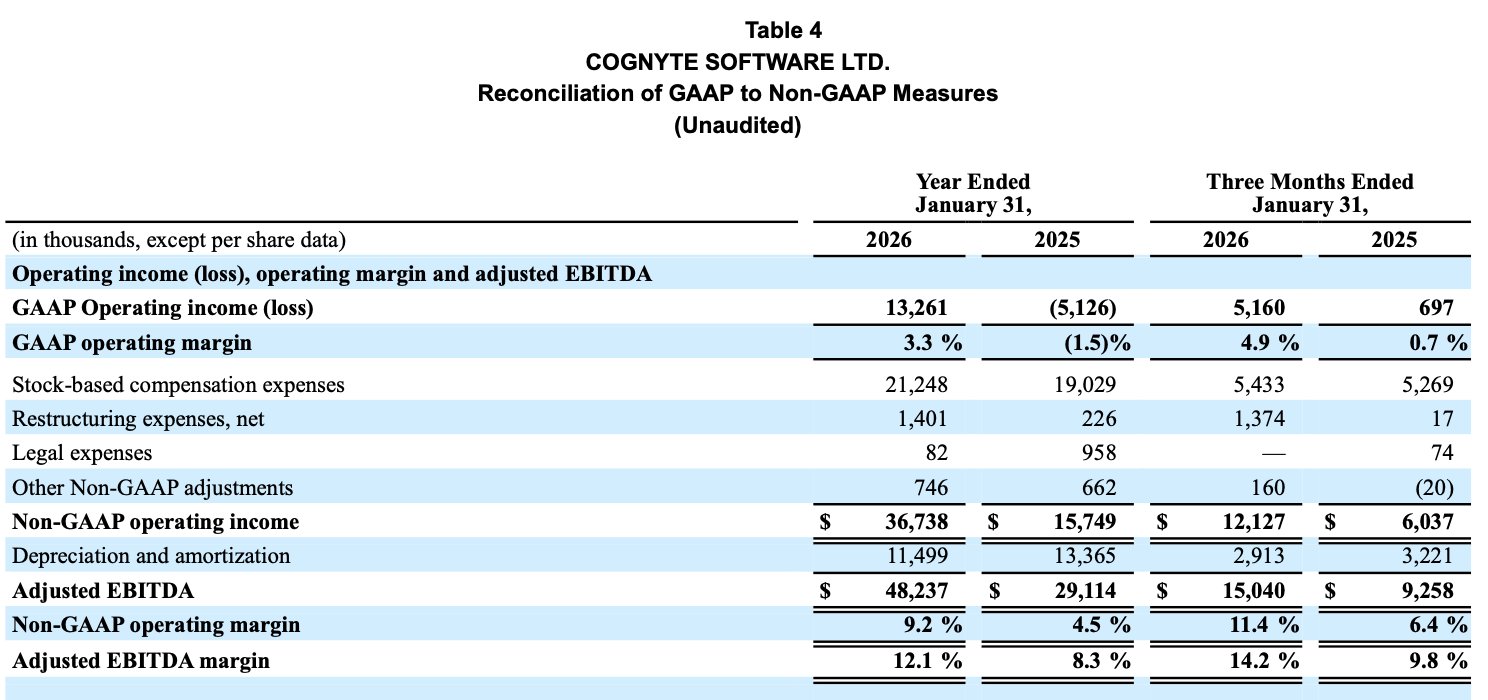Viewport: 1488px width, 700px height.
Task: Click the GAAP margin value 3.3 %
Action: 932,343
